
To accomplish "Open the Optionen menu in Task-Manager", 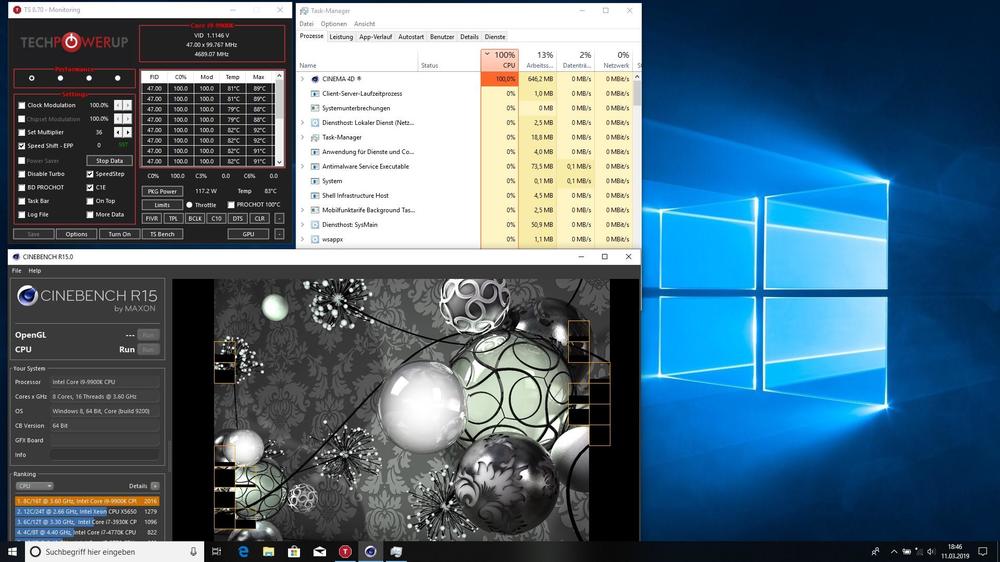I will [334, 24].
